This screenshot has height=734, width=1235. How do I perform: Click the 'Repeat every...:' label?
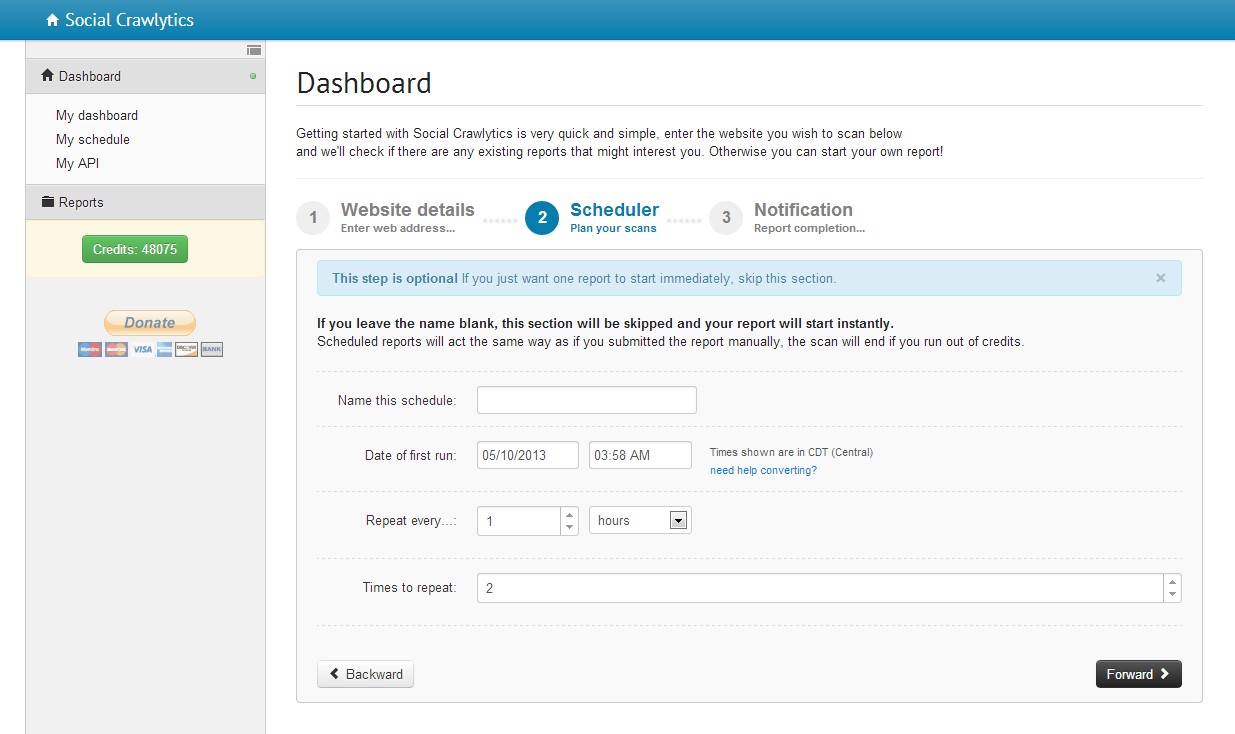click(x=411, y=521)
